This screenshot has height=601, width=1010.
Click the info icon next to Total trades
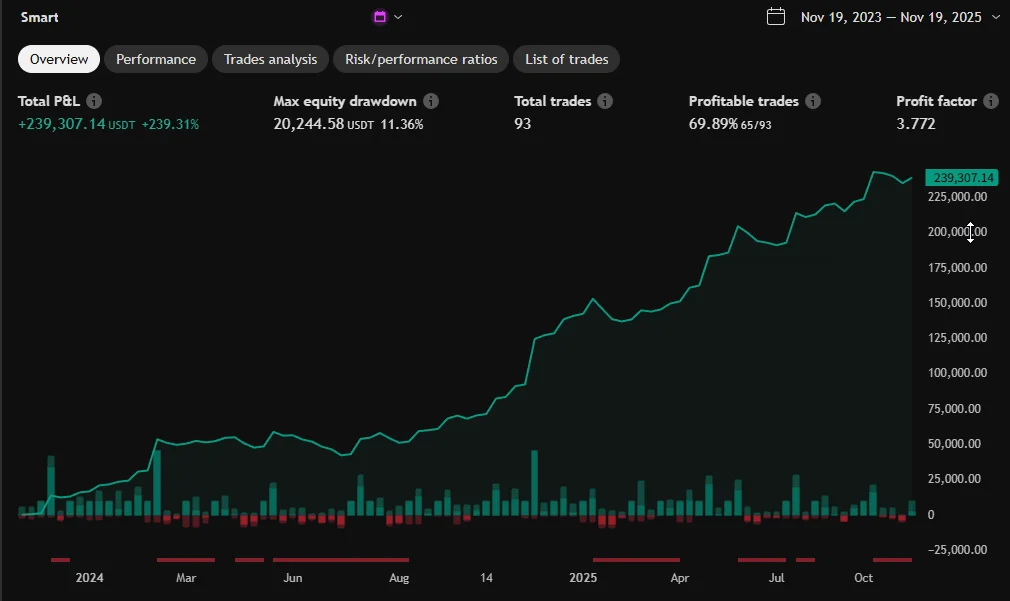tap(605, 101)
